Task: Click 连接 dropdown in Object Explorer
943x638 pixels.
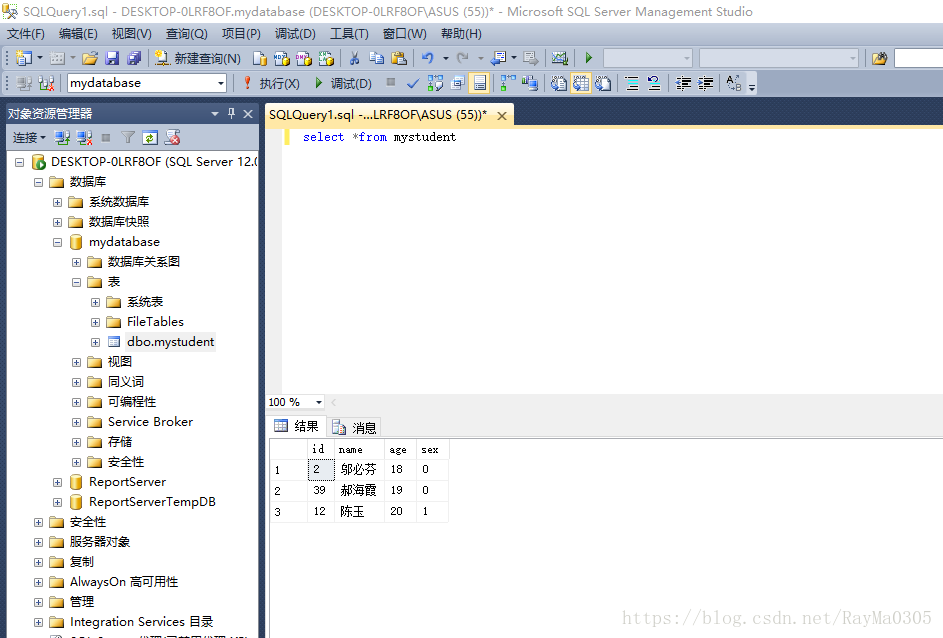Action: tap(29, 138)
